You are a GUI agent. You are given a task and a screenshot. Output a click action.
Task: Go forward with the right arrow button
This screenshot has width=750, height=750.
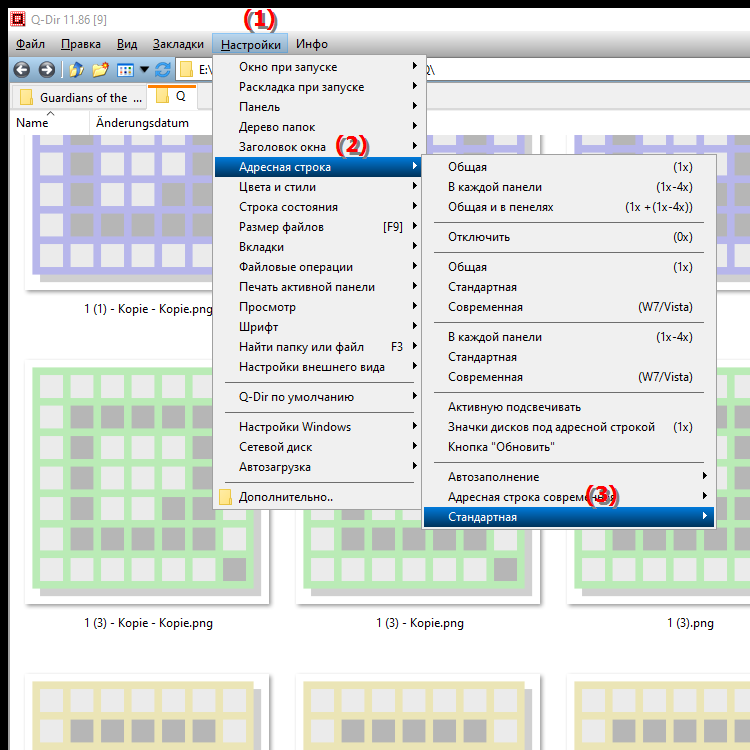(x=46, y=70)
